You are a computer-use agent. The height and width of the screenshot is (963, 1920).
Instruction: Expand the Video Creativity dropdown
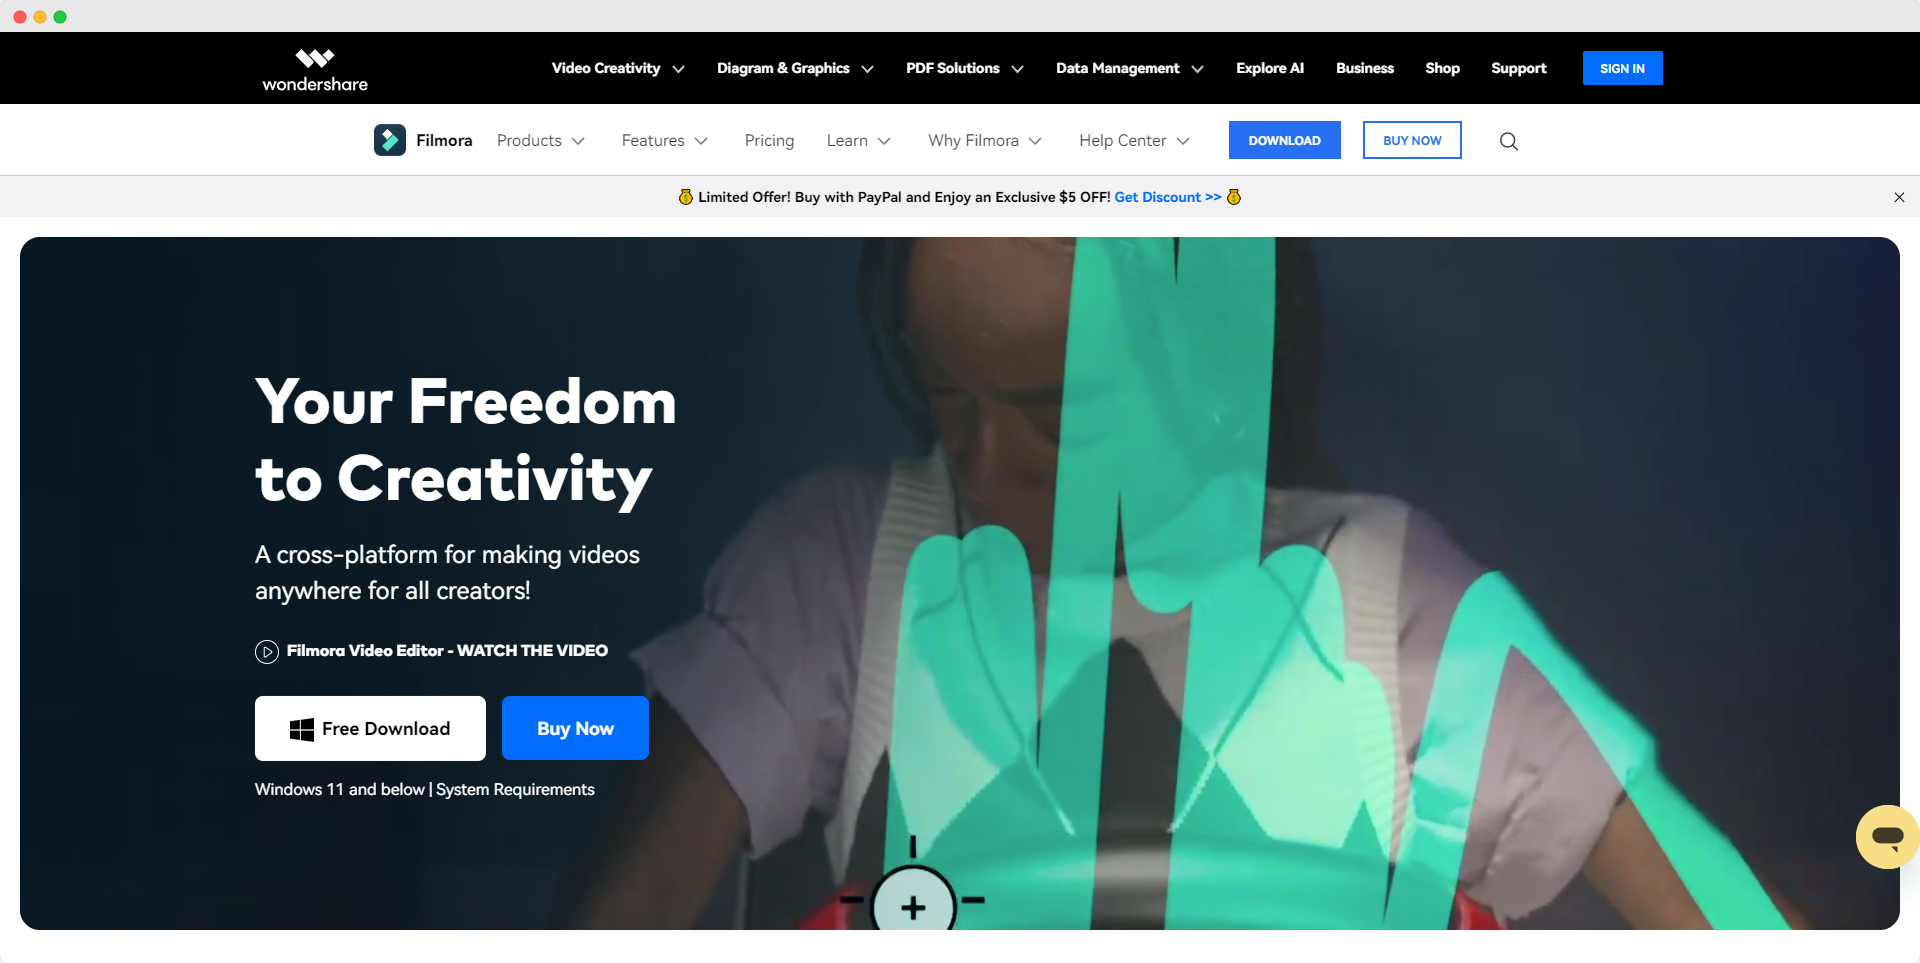click(618, 68)
